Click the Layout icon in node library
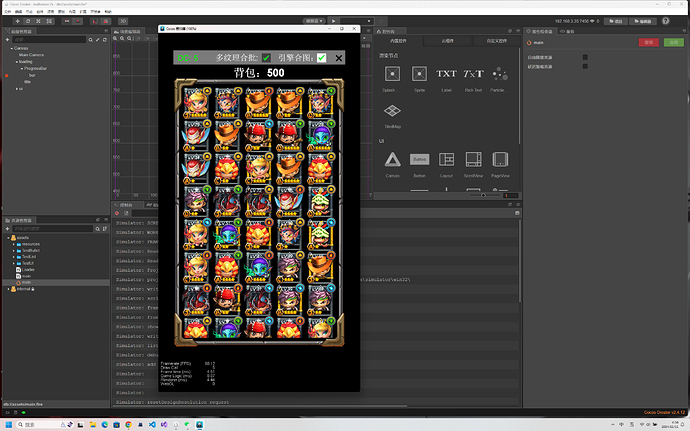690x431 pixels. (x=446, y=159)
